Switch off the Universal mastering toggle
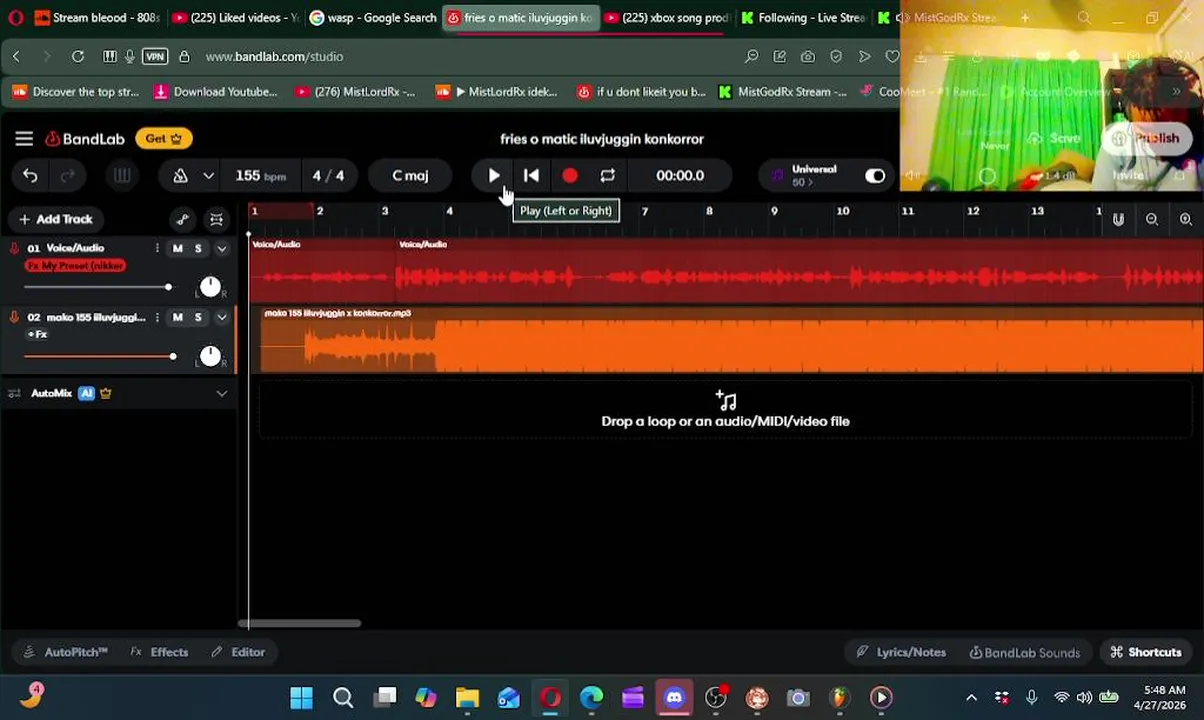1204x720 pixels. click(875, 176)
